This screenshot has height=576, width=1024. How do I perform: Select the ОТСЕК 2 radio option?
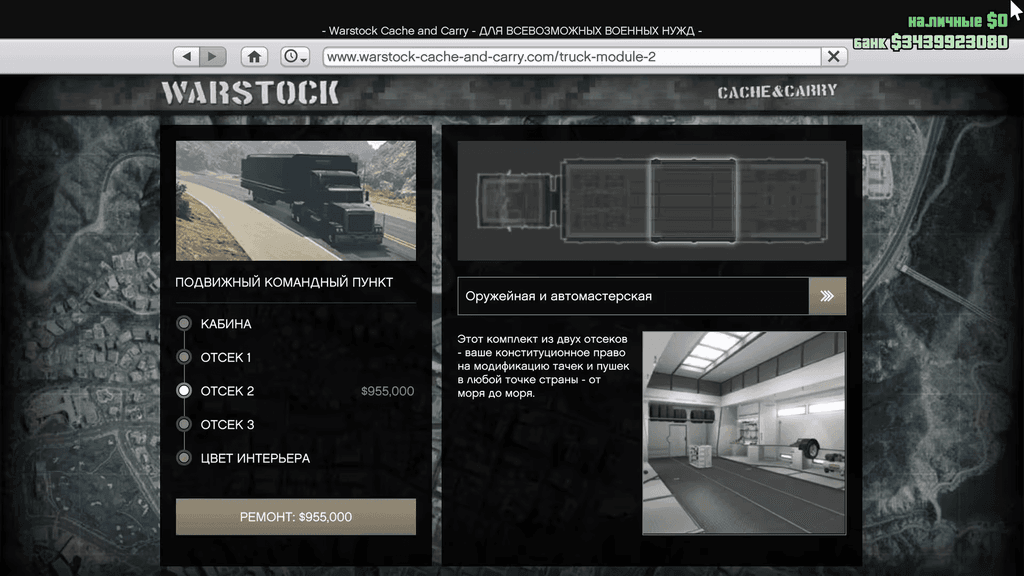coord(184,391)
